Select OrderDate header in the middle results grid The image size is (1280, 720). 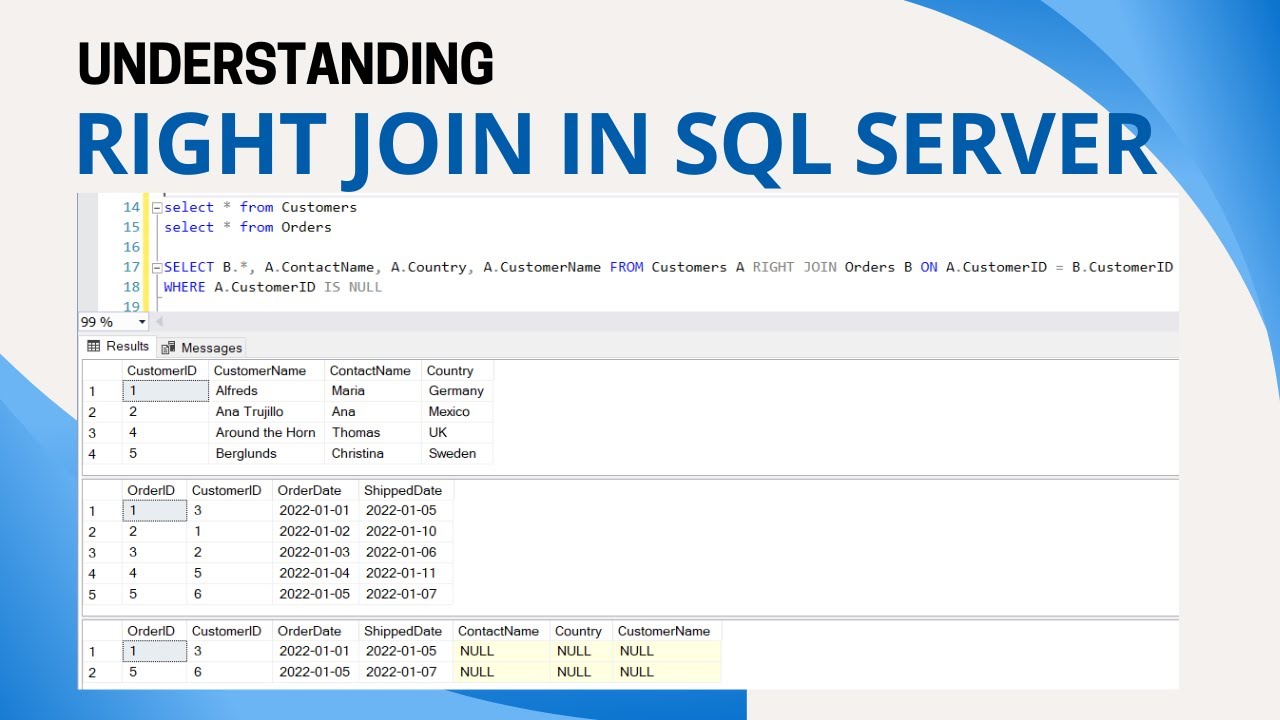(315, 490)
